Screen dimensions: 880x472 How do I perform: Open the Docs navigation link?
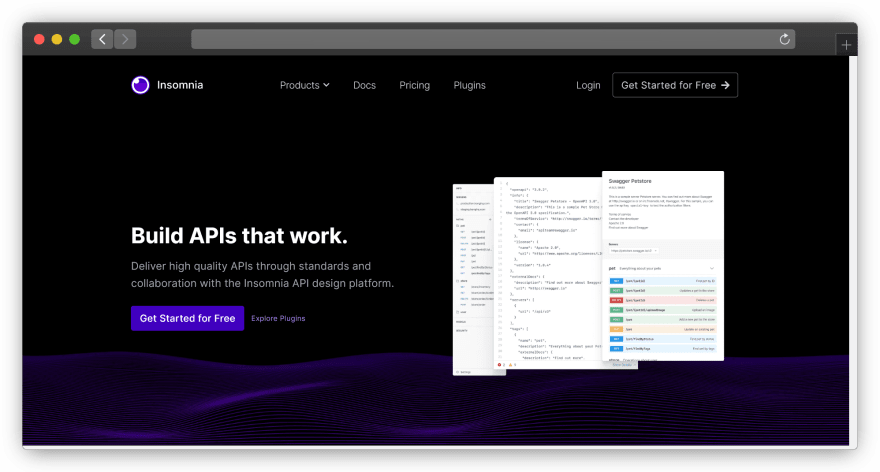click(x=364, y=85)
